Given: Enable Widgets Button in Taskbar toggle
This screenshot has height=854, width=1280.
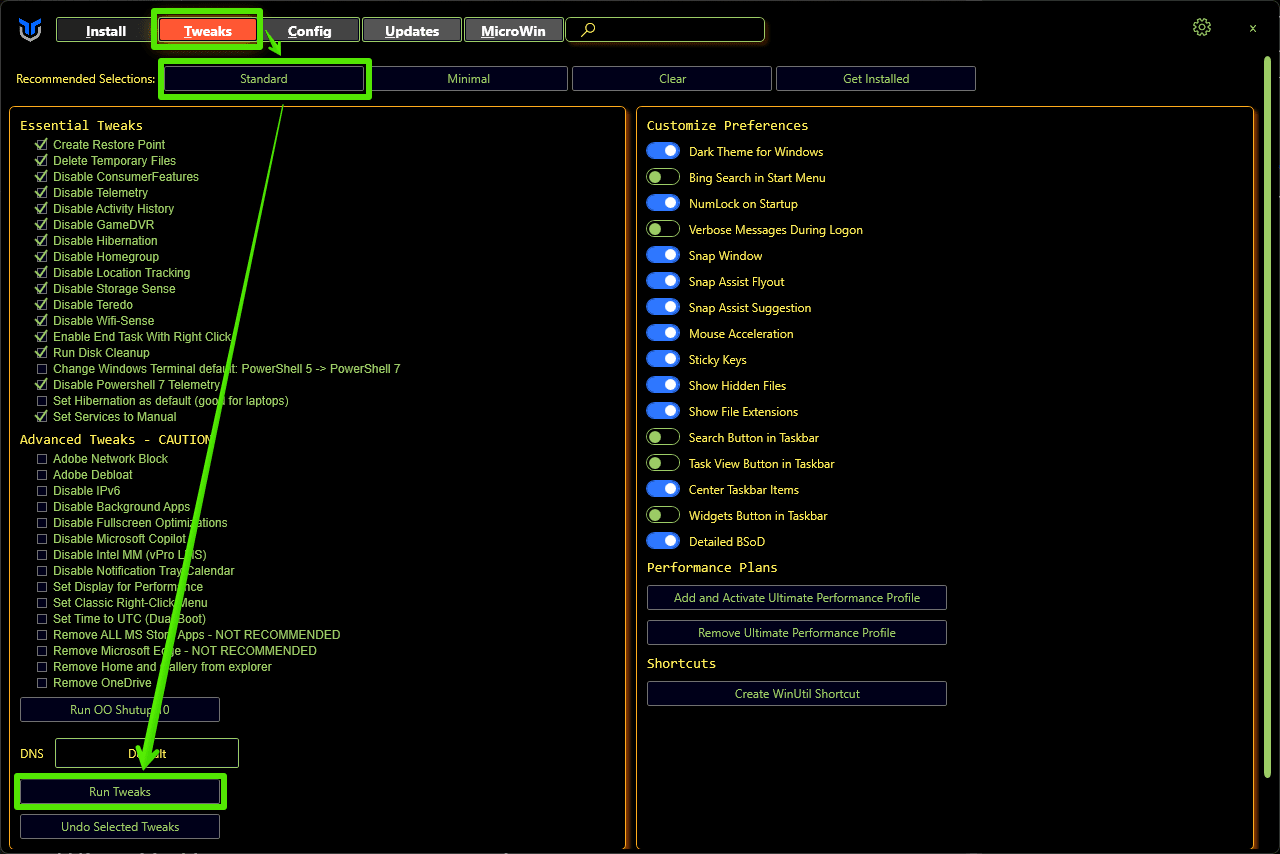Looking at the screenshot, I should click(x=663, y=515).
